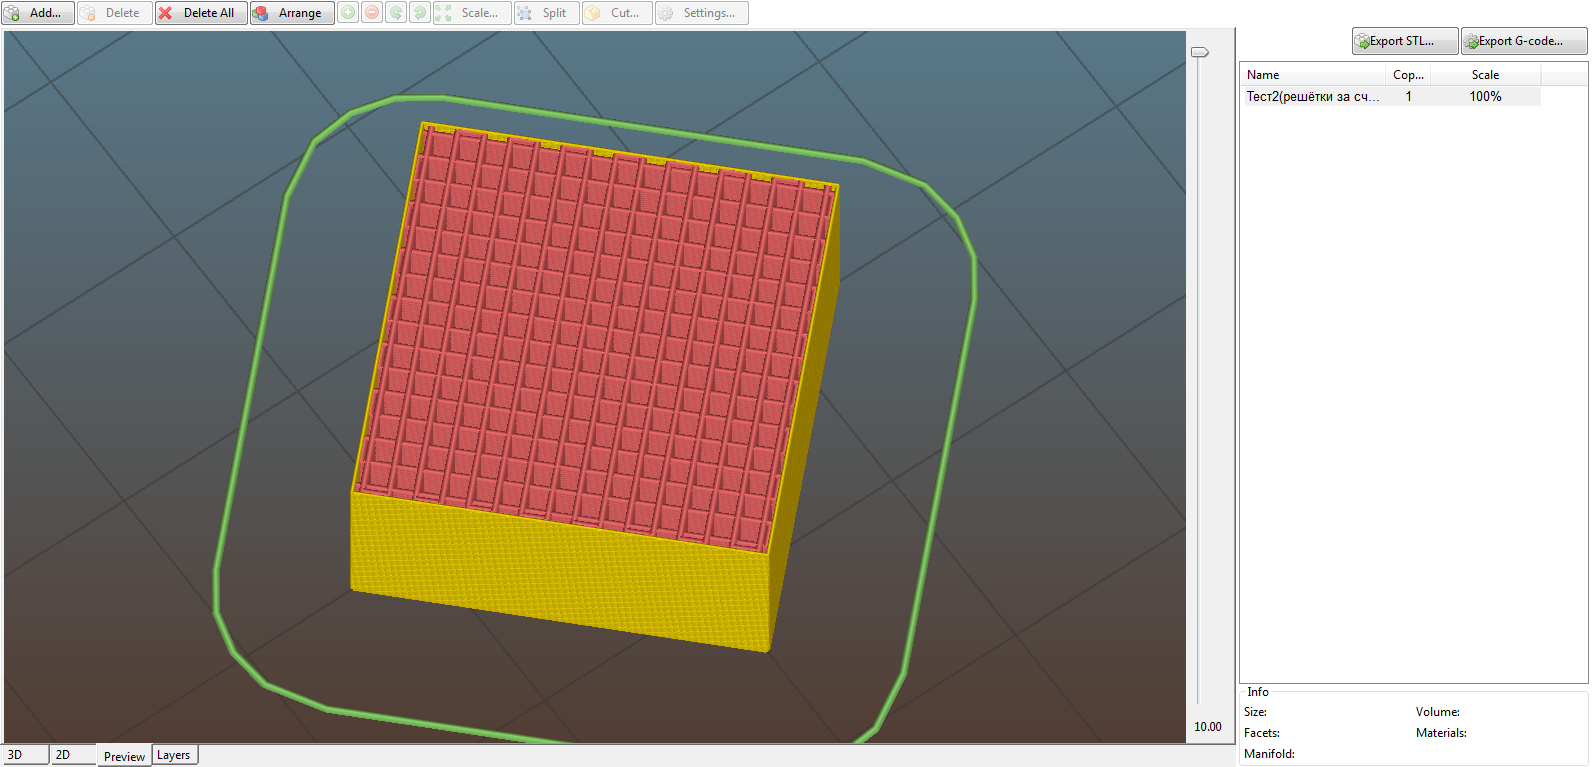Screen dimensions: 1592x767
Task: Click Export STL... button
Action: pos(1404,41)
